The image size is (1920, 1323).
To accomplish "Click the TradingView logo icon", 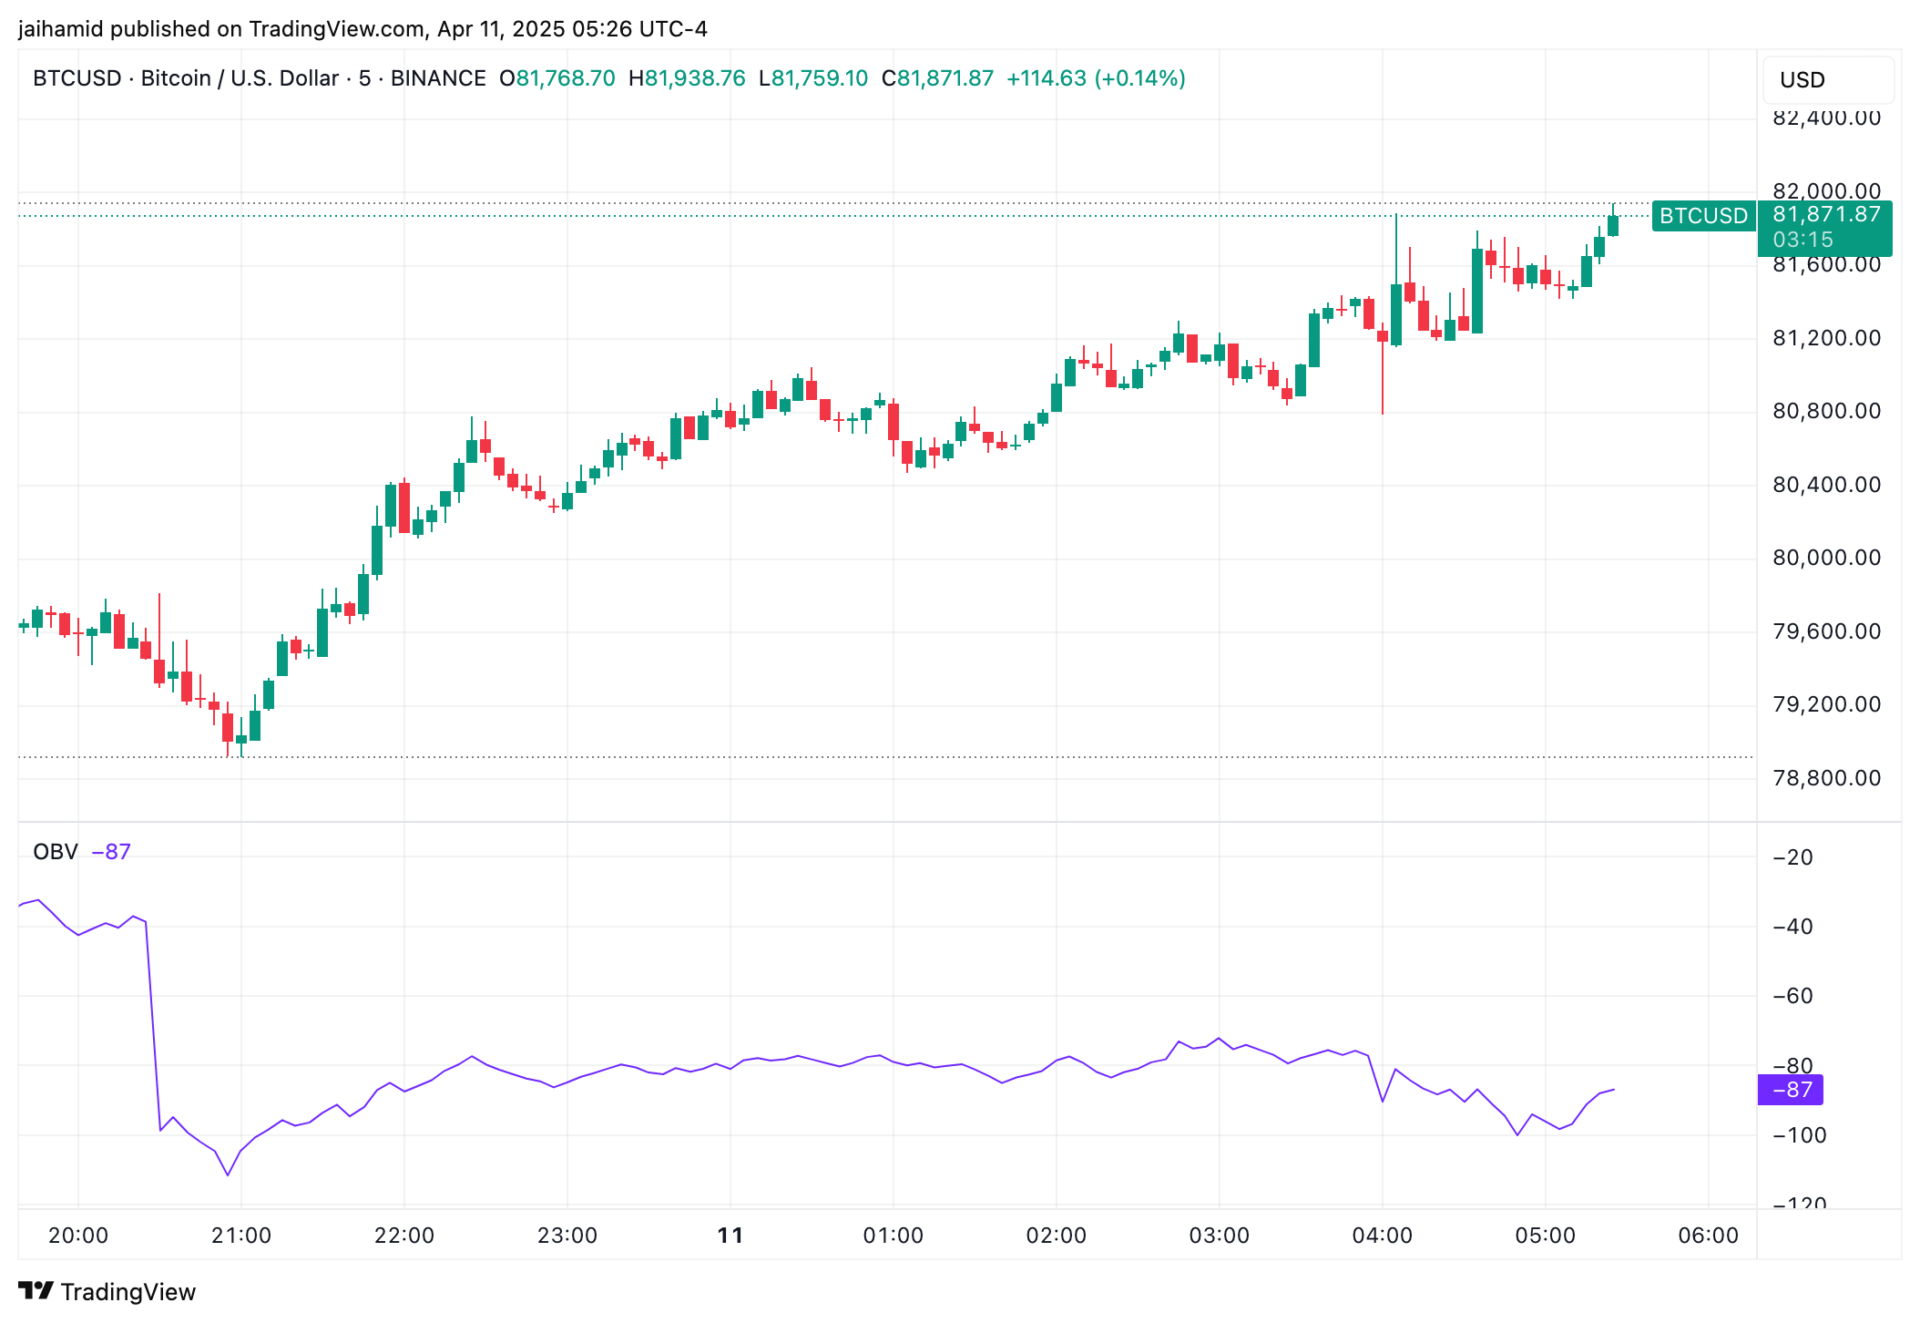I will (36, 1291).
